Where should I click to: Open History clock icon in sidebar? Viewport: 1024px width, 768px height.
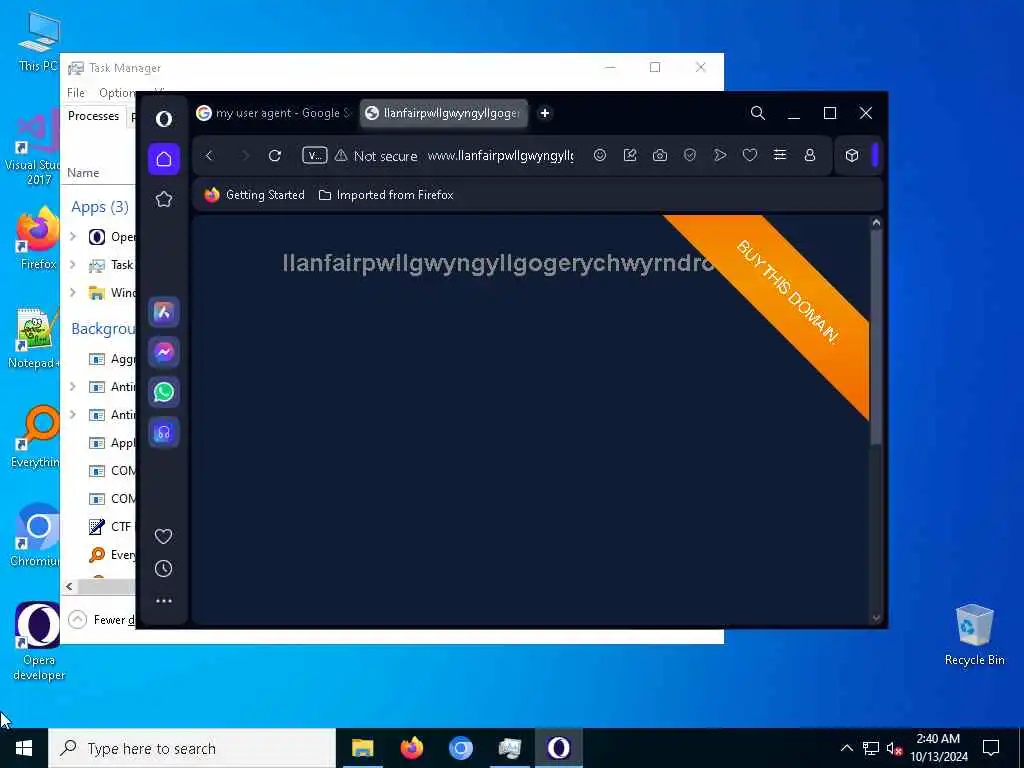coord(163,568)
